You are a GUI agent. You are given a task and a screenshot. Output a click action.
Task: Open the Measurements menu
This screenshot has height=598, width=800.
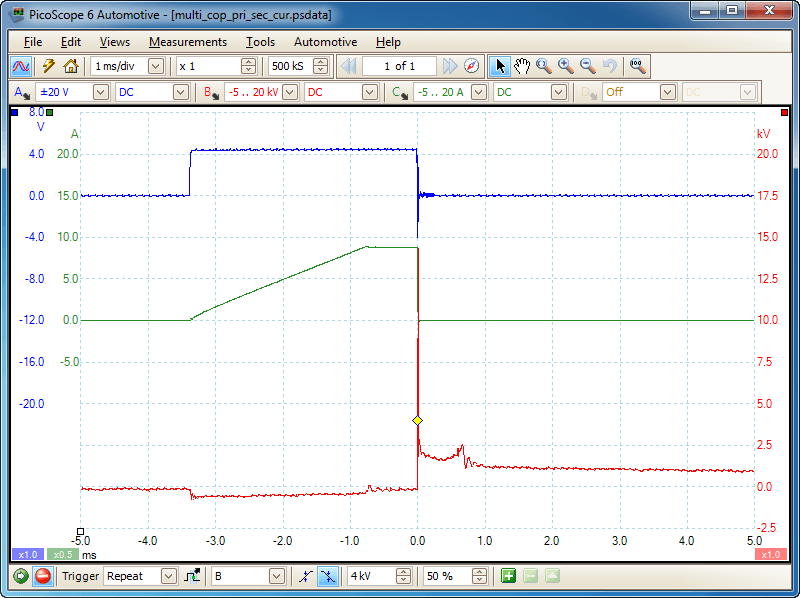(188, 42)
